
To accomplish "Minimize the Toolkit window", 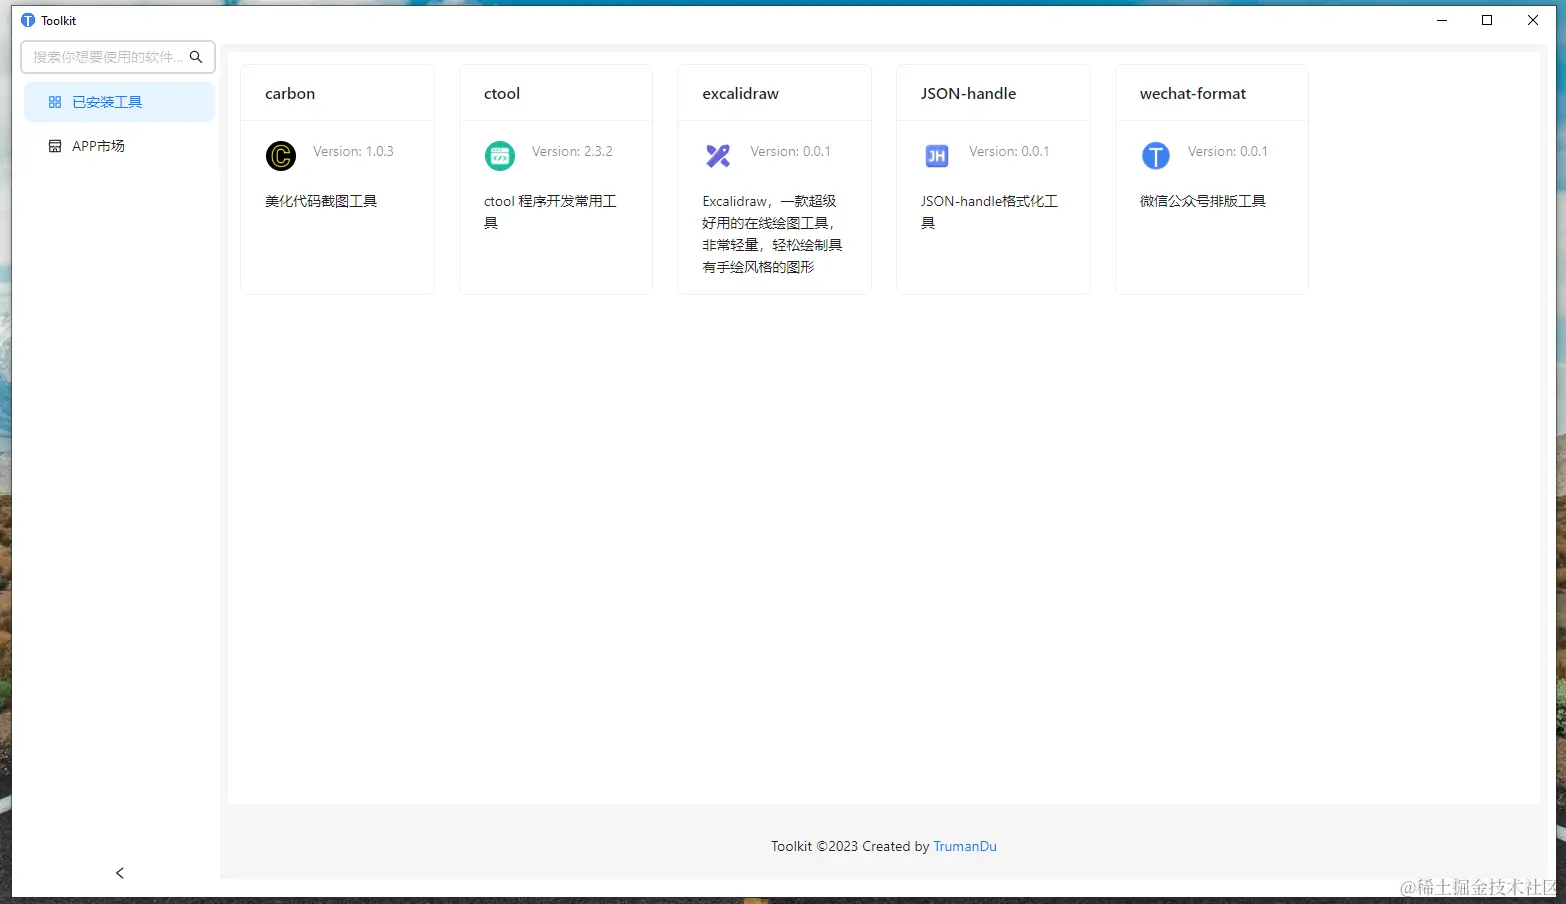I will click(1442, 20).
